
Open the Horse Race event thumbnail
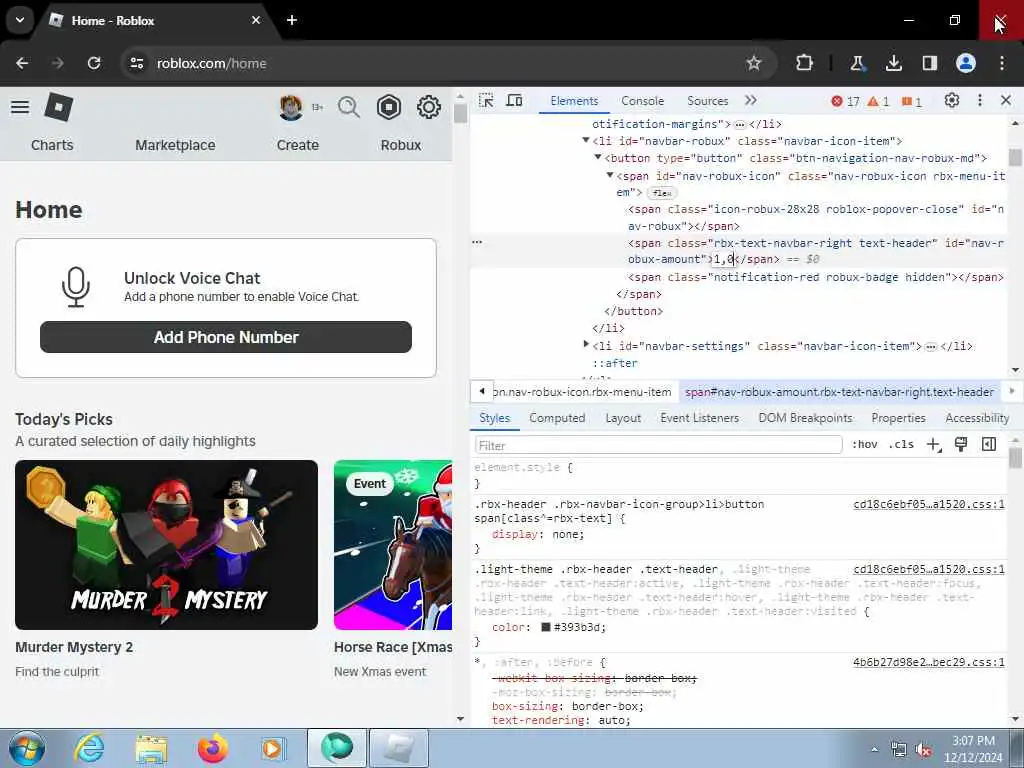pos(393,545)
